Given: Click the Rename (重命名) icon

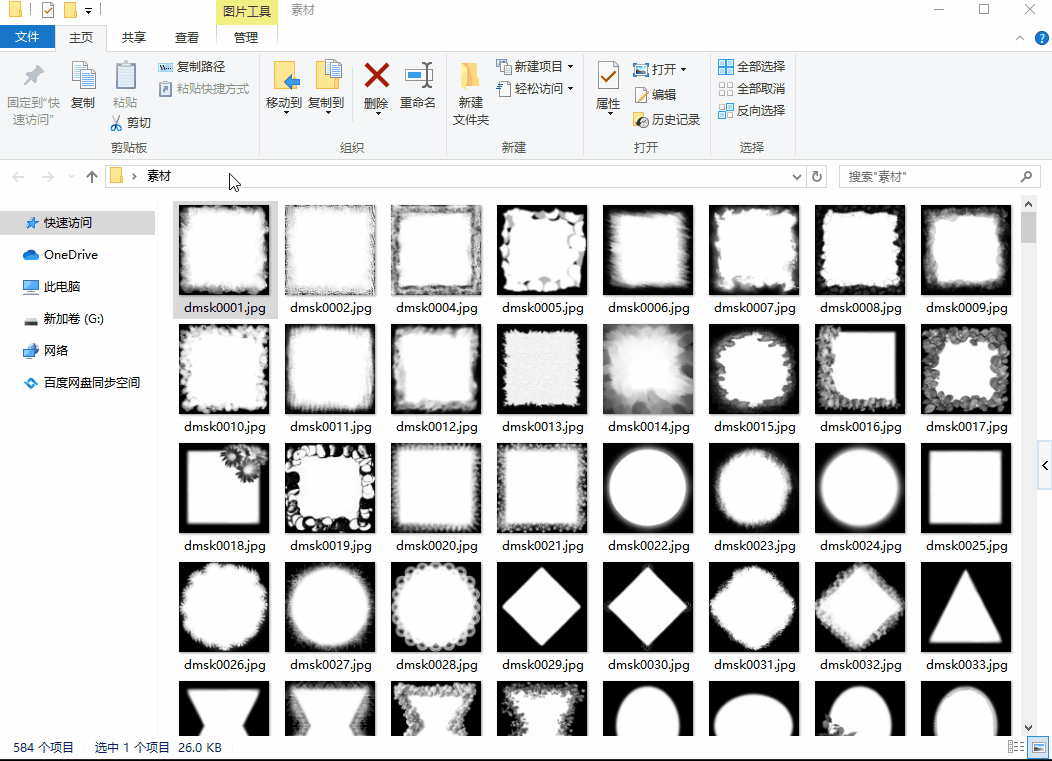Looking at the screenshot, I should tap(418, 77).
